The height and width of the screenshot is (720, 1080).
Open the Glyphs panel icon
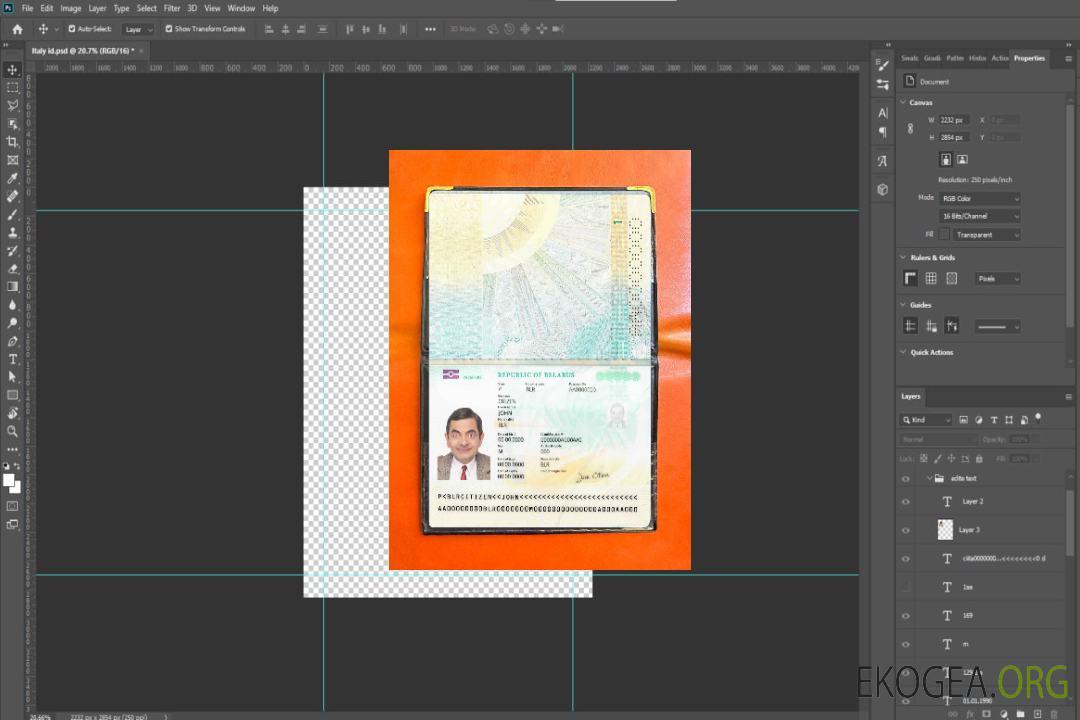click(883, 161)
